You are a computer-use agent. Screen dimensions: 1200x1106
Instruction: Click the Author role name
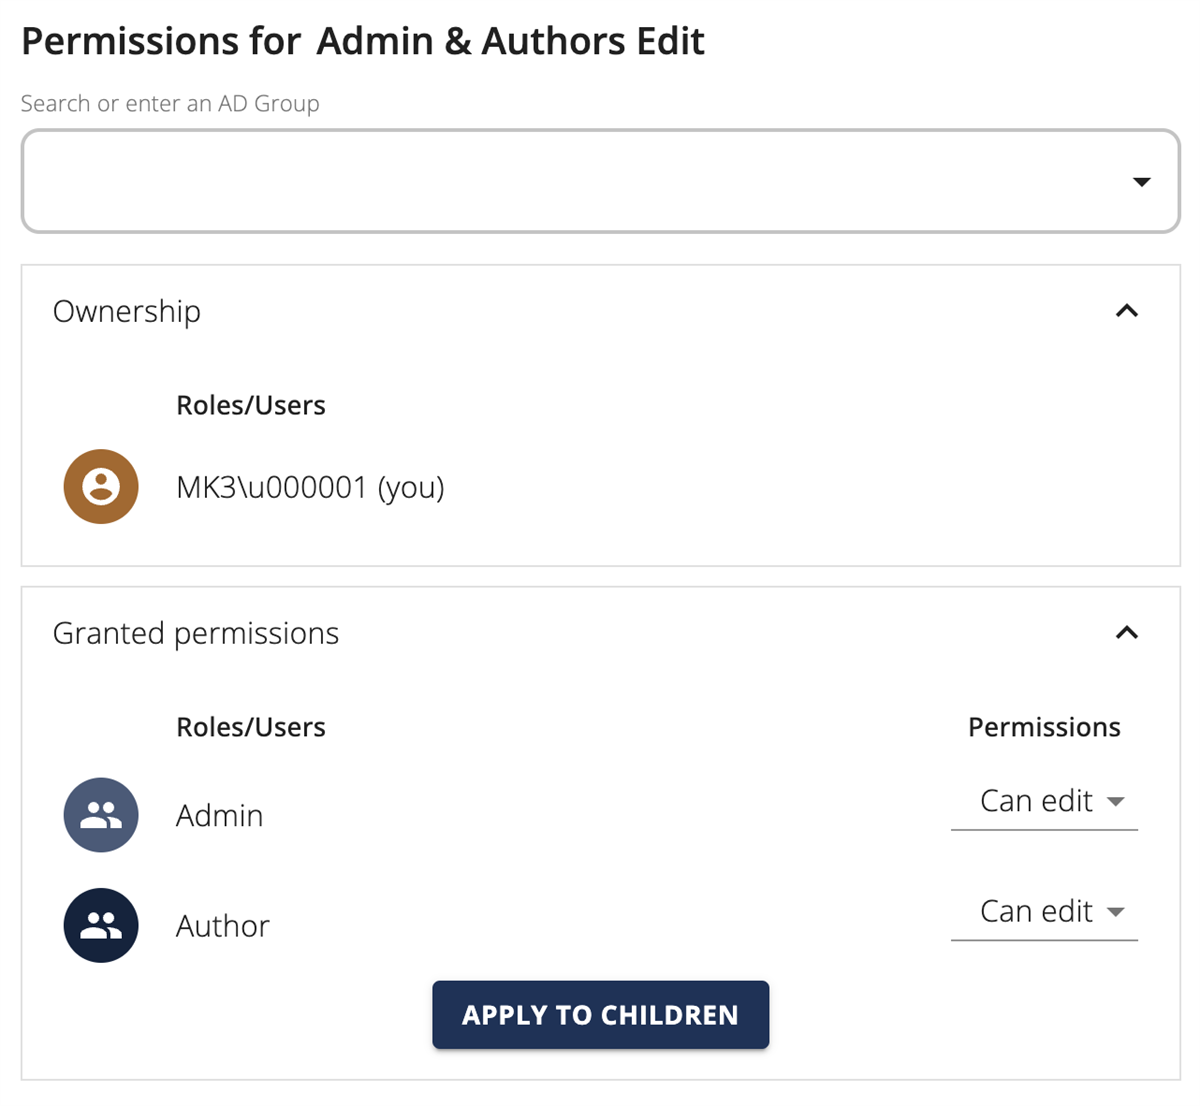pos(222,926)
